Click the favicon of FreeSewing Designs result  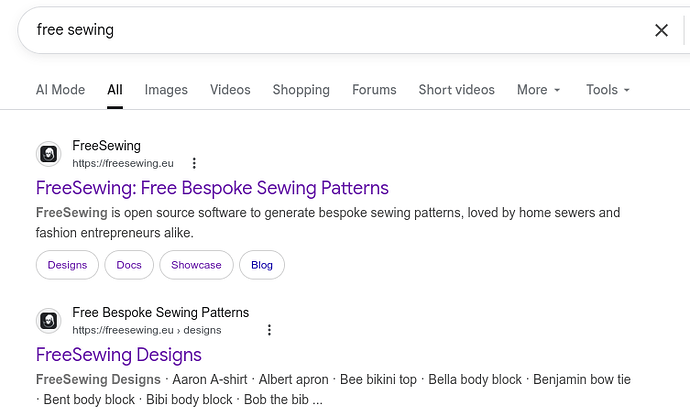[x=49, y=321]
